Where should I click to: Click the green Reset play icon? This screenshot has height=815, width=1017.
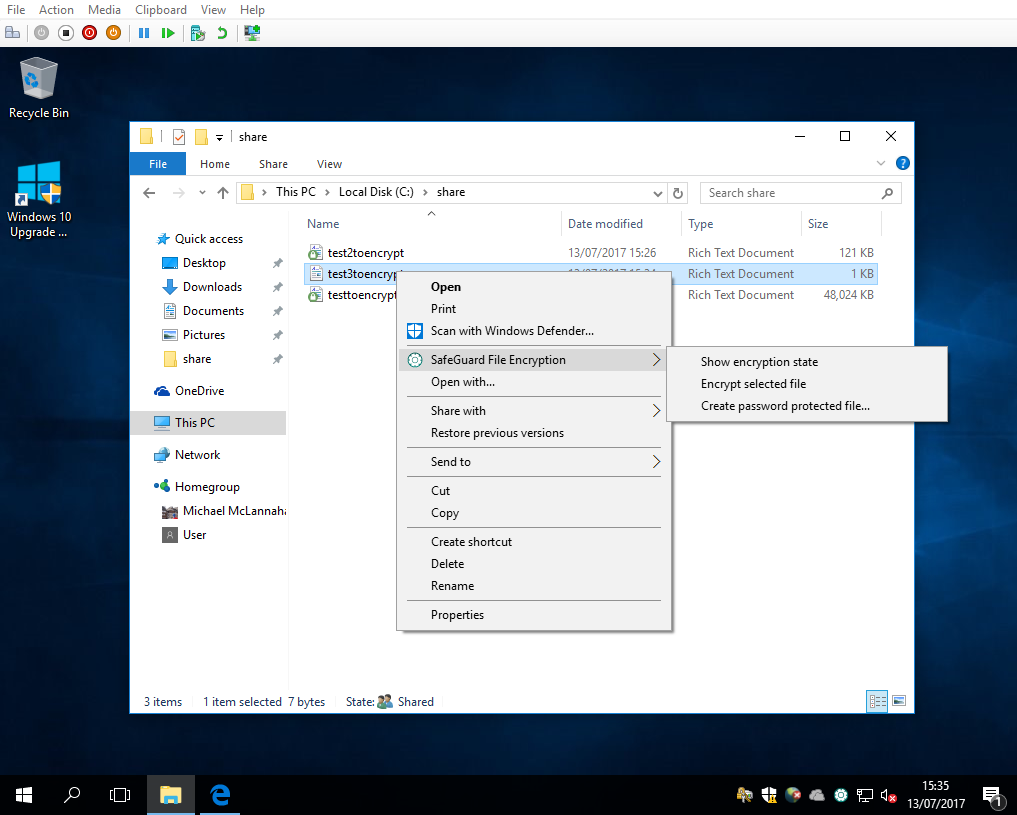(168, 32)
